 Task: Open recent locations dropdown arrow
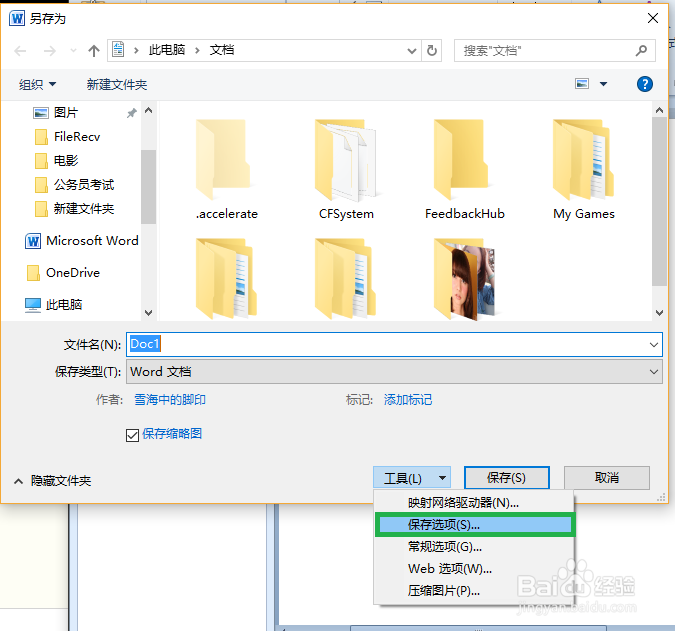pos(73,51)
